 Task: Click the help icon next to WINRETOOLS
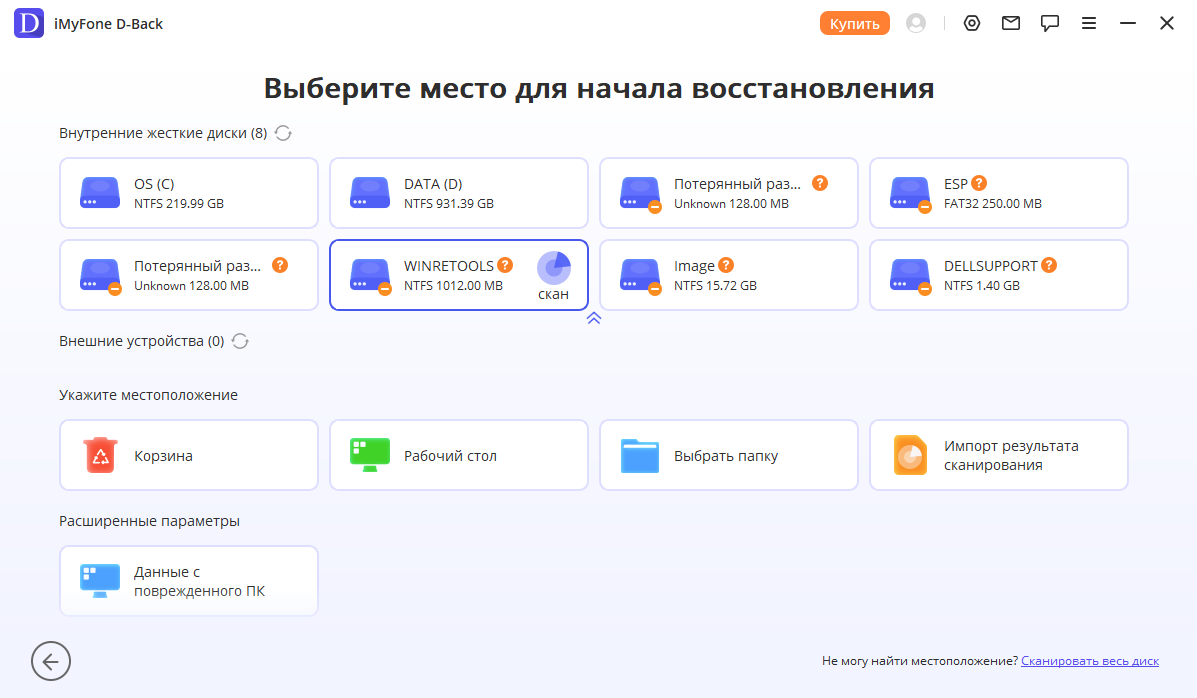505,265
